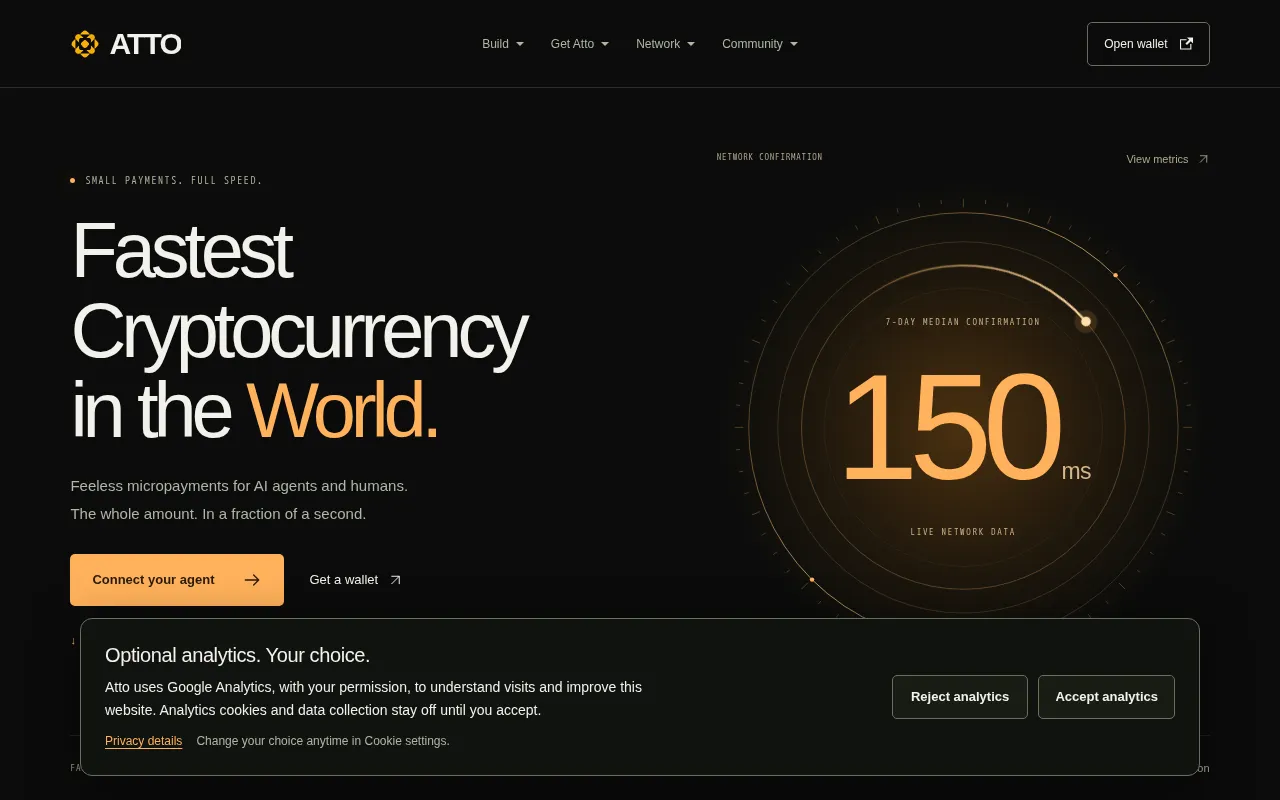Click the NETWORK CONFIRMATION label

[x=770, y=157]
